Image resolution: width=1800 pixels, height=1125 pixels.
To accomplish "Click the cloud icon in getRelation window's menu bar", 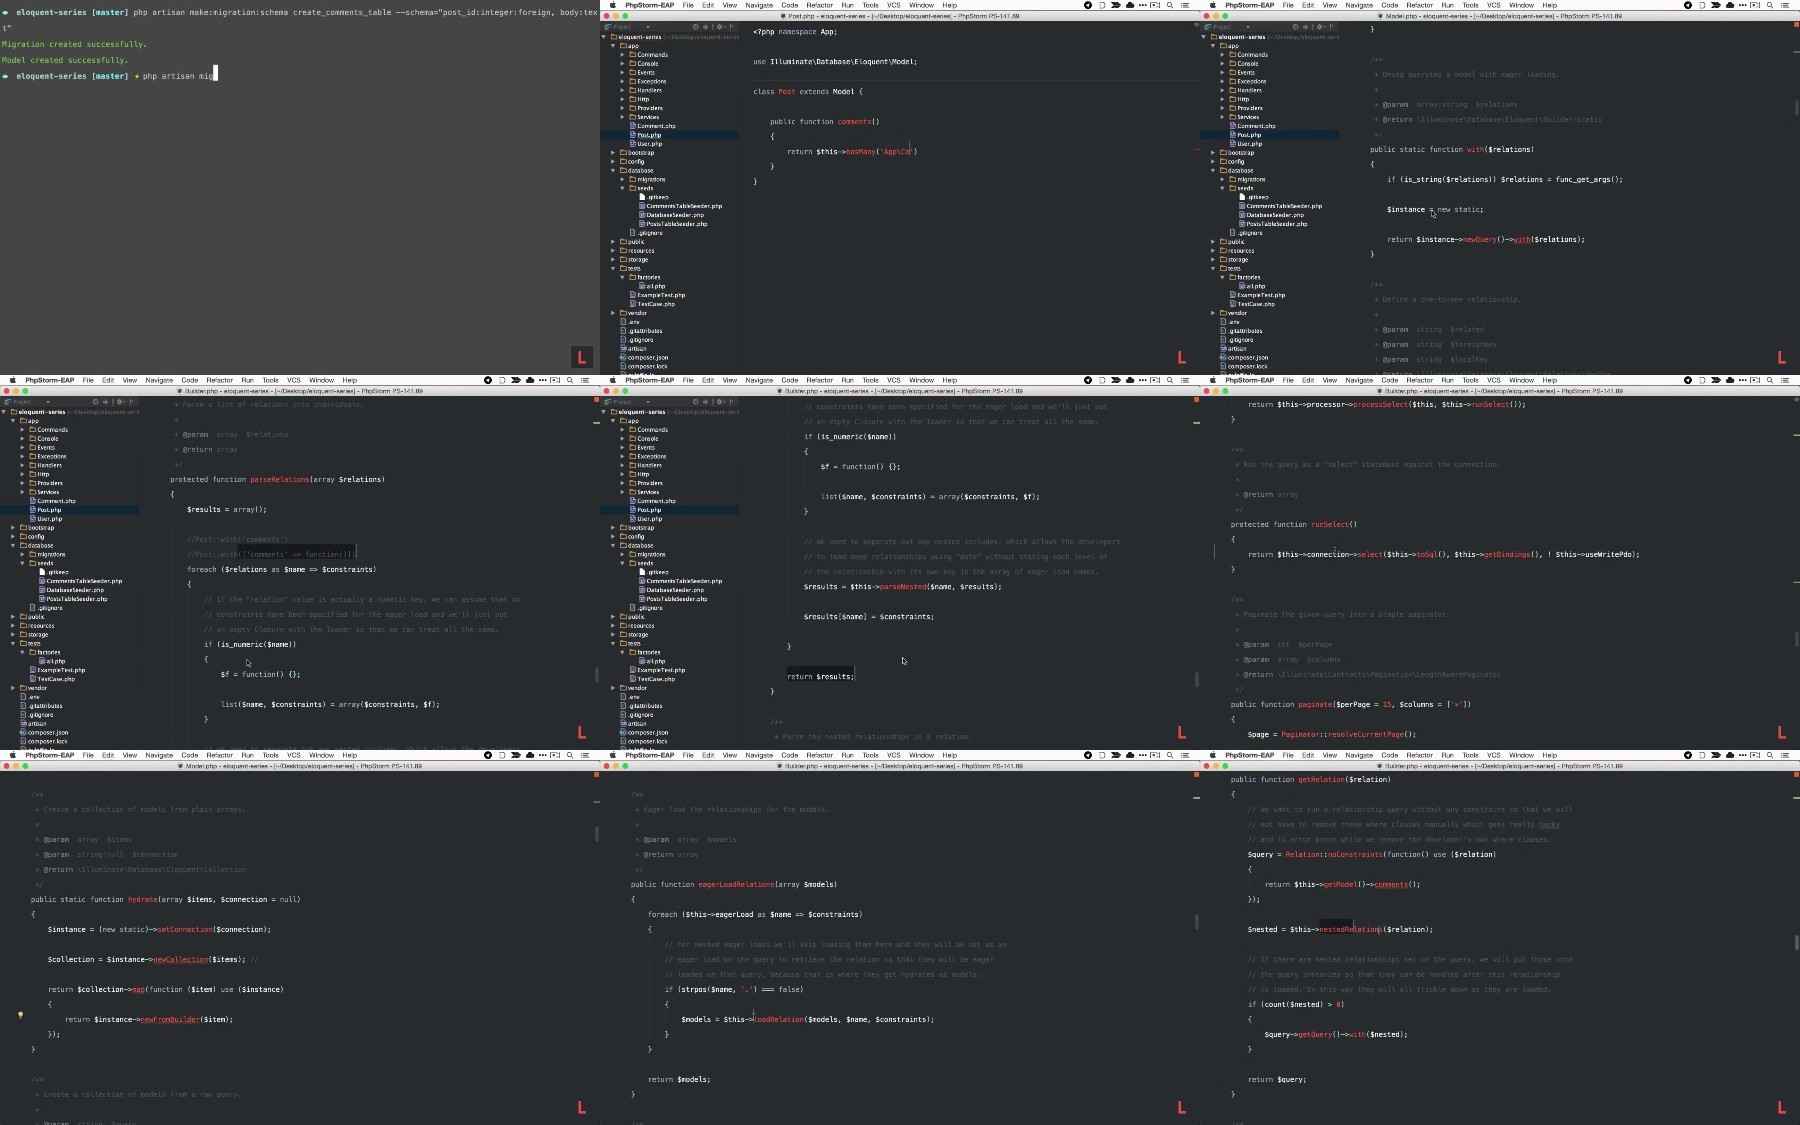I will (x=1730, y=755).
